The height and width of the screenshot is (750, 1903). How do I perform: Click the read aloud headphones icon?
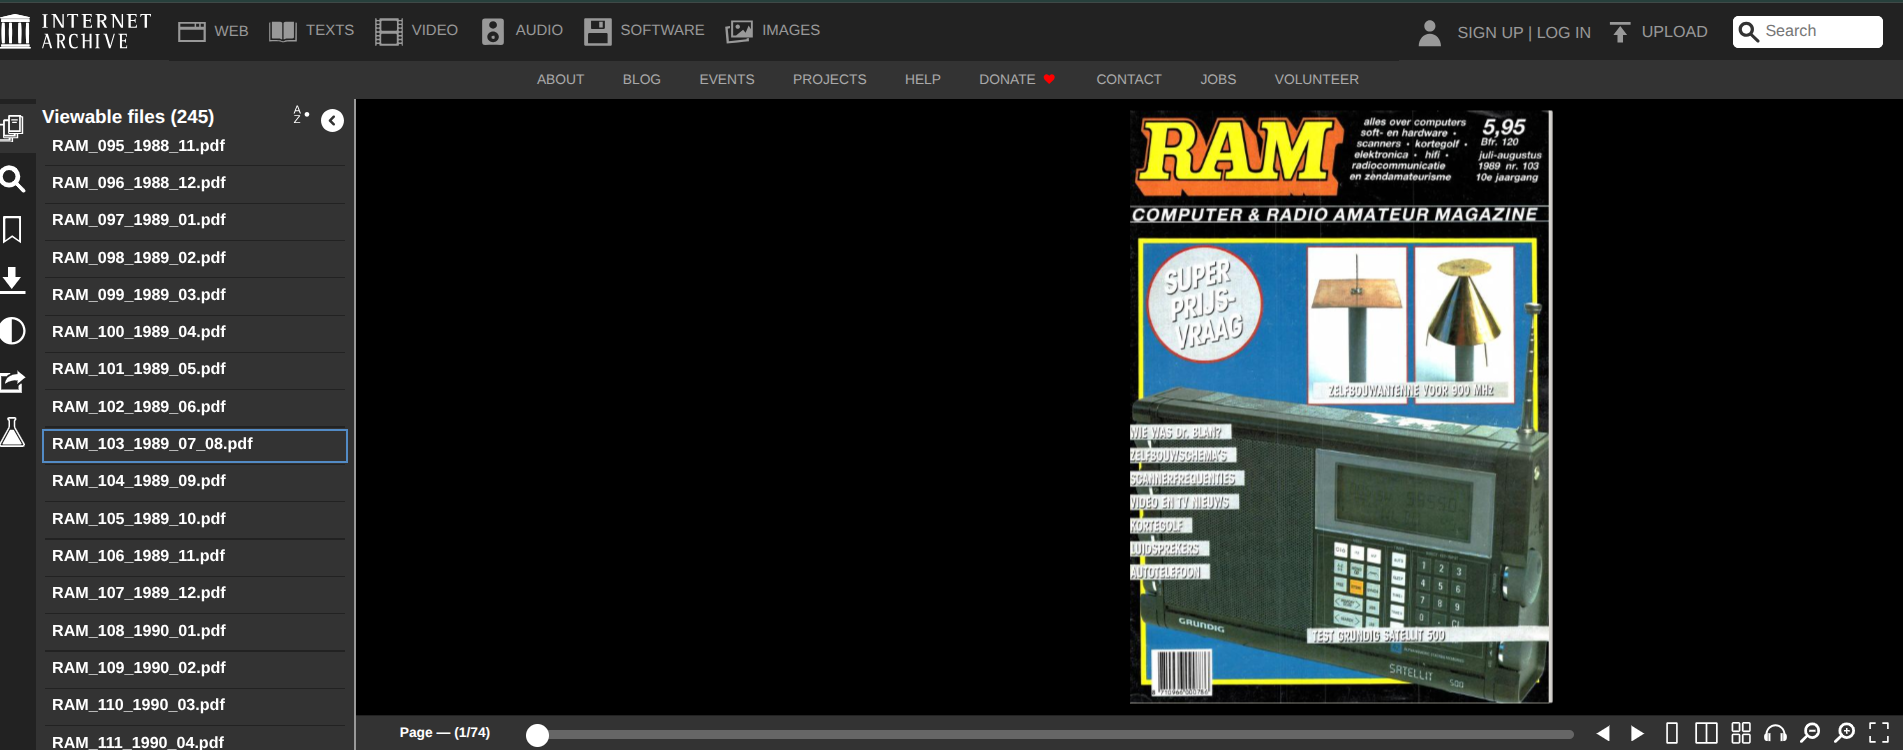[1776, 733]
